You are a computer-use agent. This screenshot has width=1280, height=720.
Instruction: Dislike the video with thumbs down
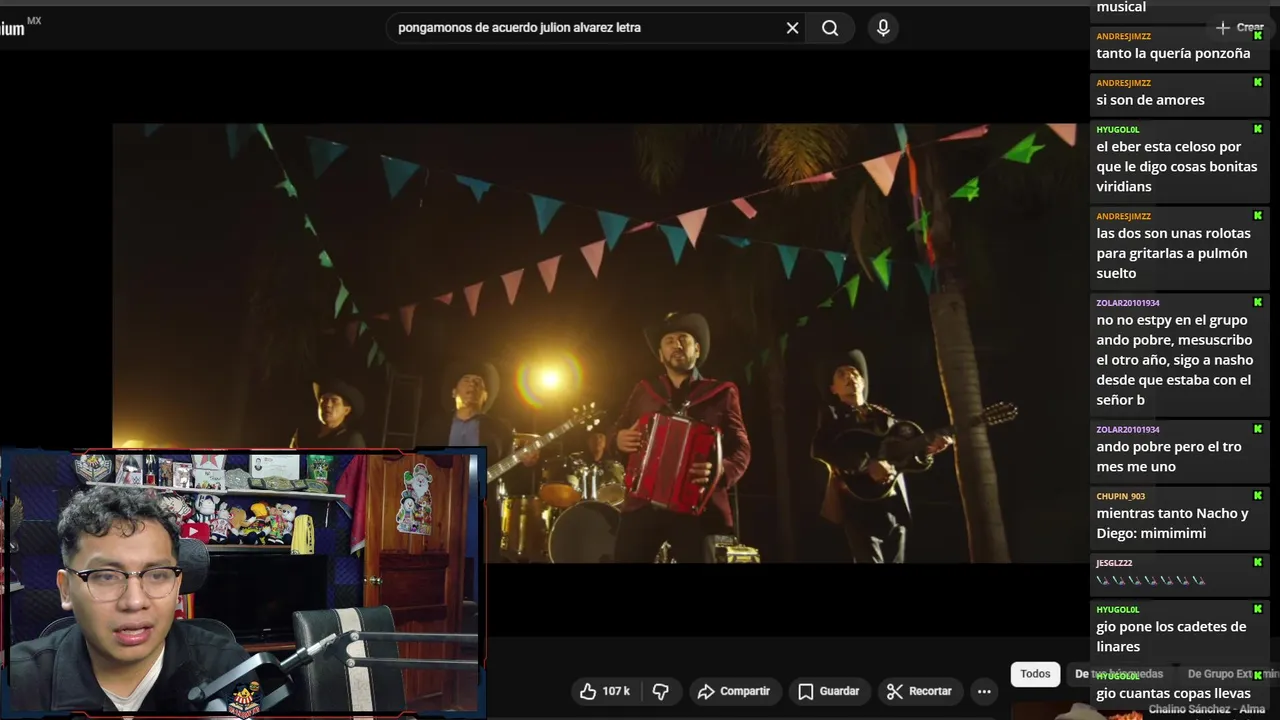(661, 691)
